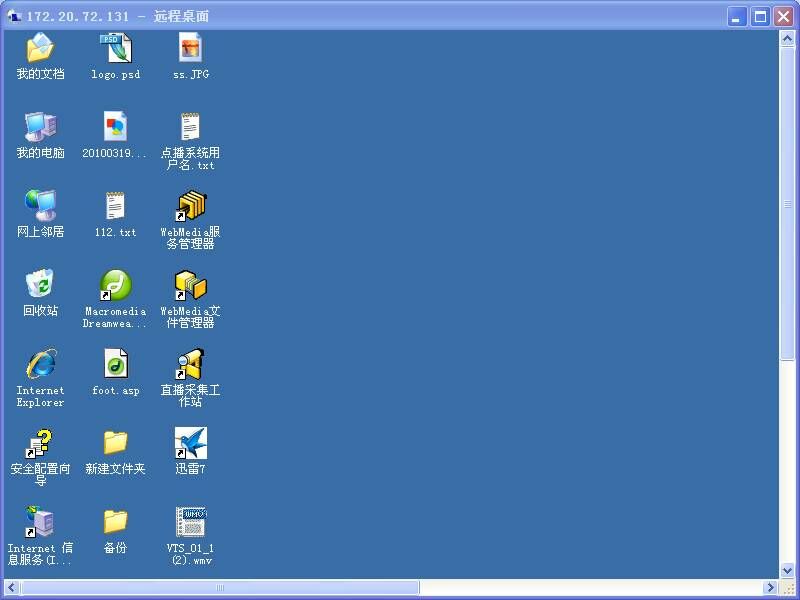Click the vertical scrollbar down arrow
800x600 pixels.
pyautogui.click(x=788, y=570)
